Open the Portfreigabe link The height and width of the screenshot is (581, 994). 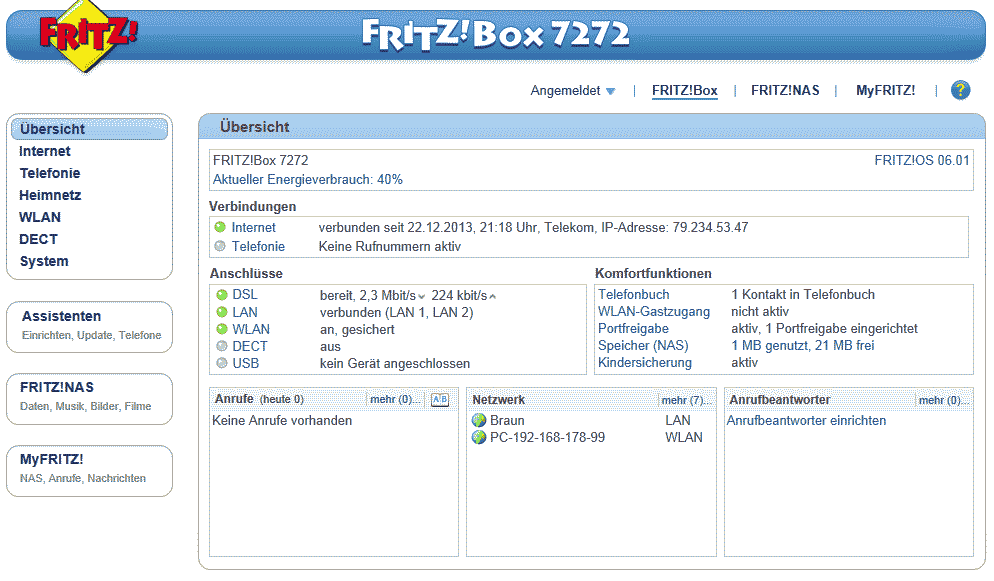pos(633,329)
